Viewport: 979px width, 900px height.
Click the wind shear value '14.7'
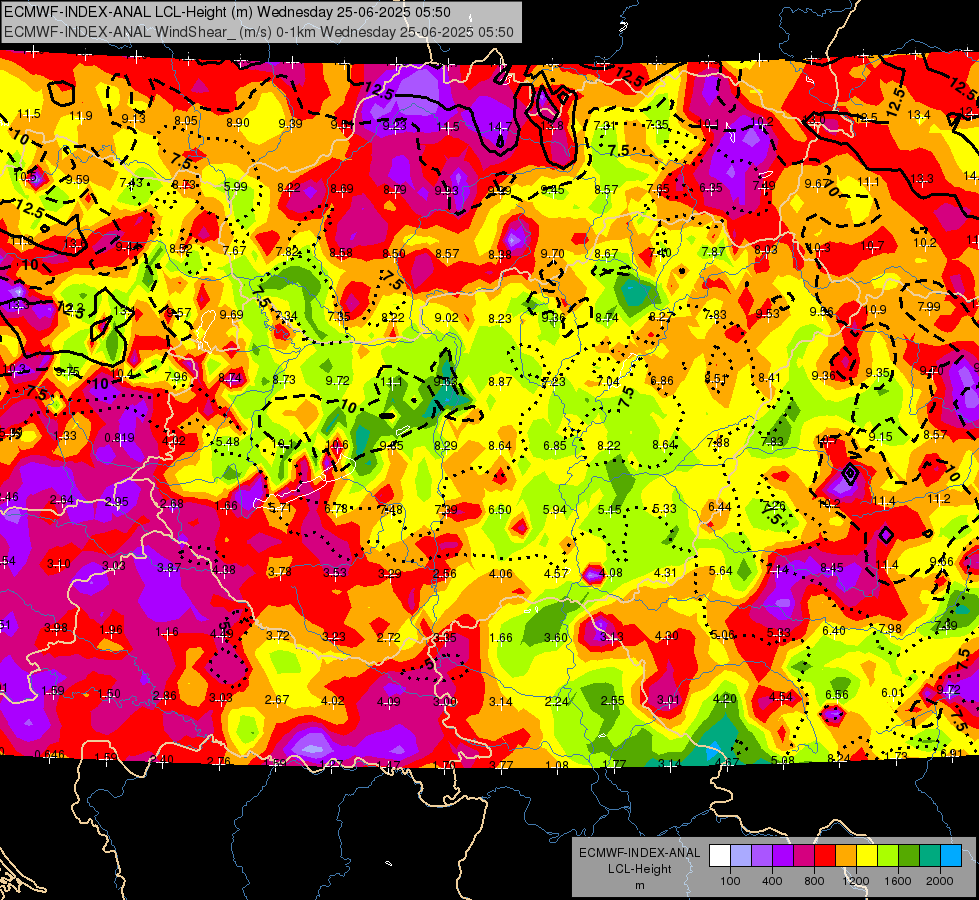pos(500,127)
